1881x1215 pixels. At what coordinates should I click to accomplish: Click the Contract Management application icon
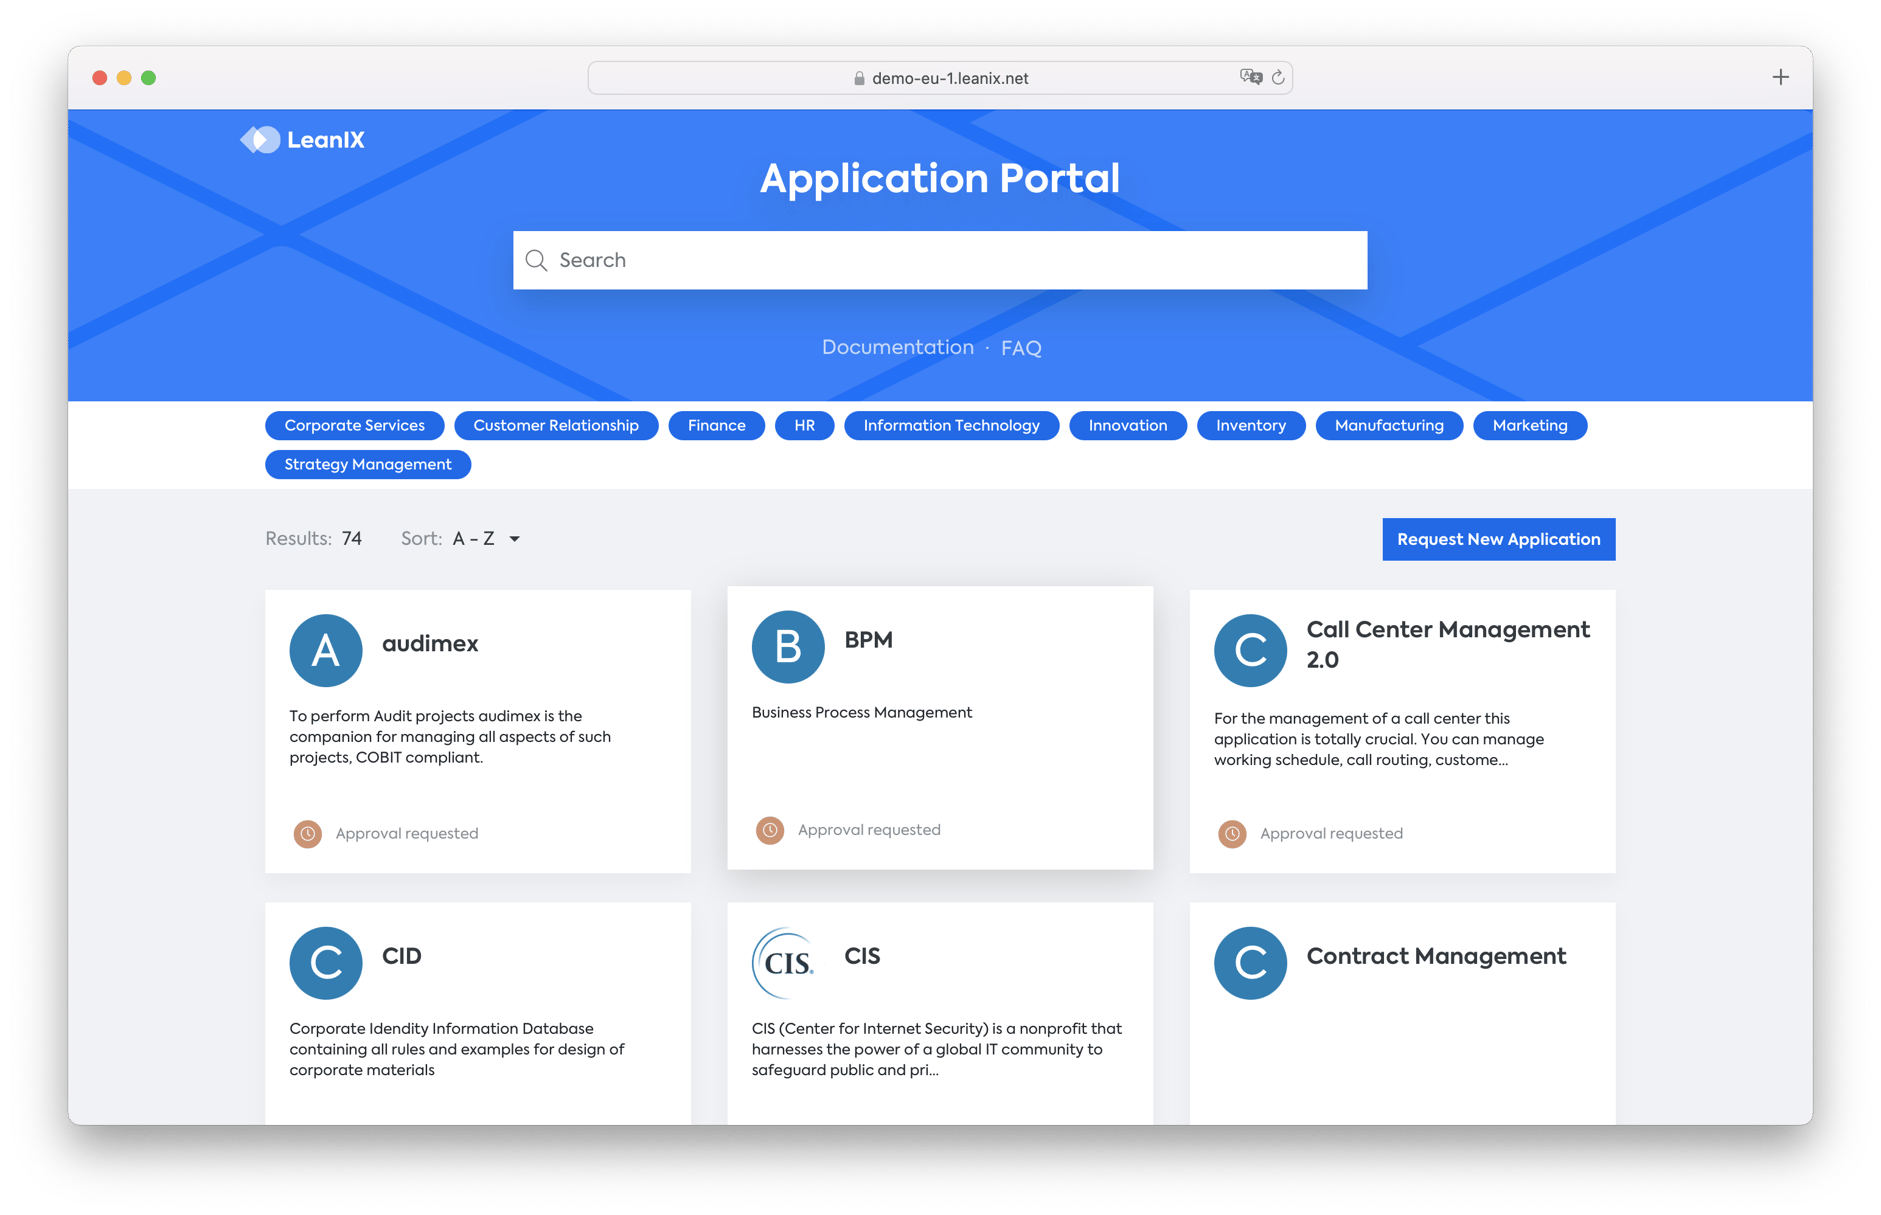(1249, 963)
